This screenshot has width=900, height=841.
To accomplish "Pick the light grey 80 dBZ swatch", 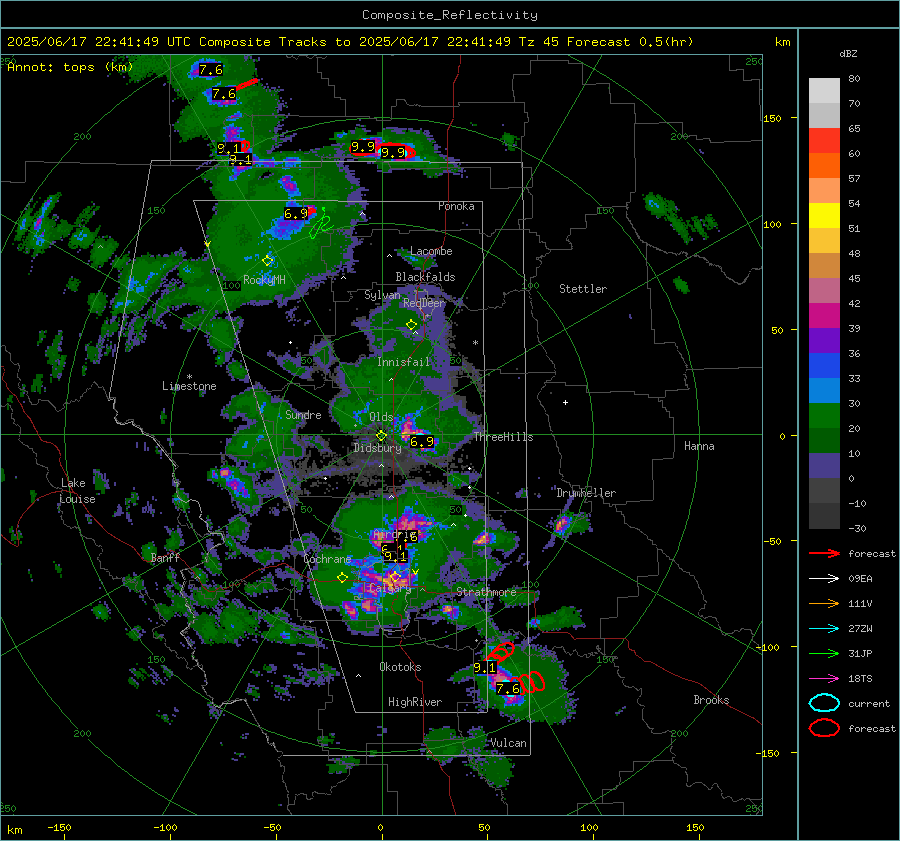I will 824,90.
